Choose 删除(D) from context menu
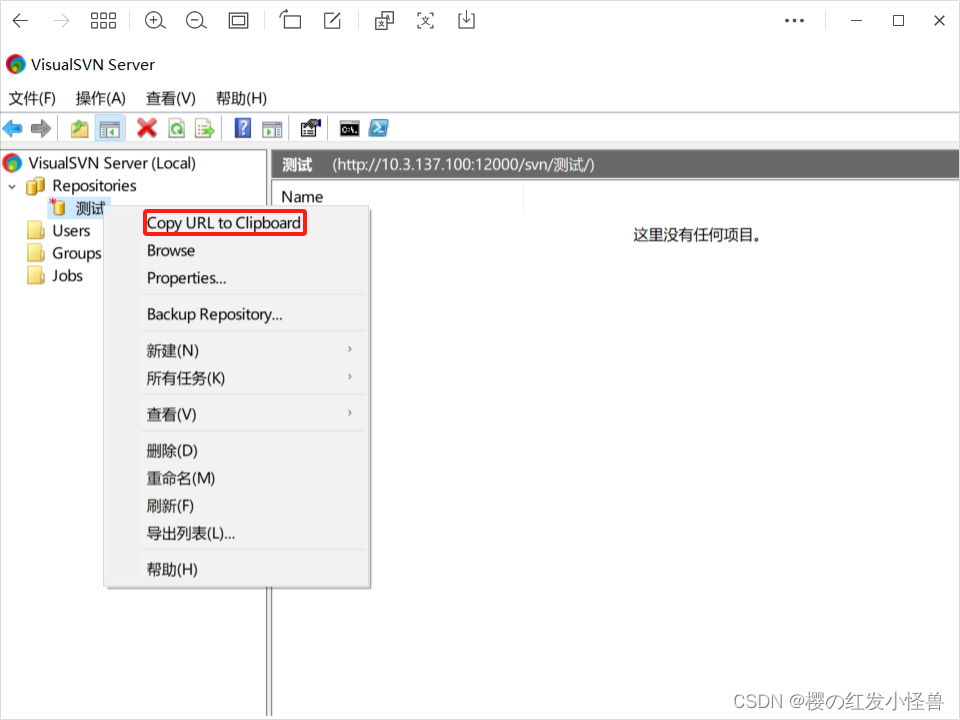Image resolution: width=960 pixels, height=720 pixels. coord(172,451)
